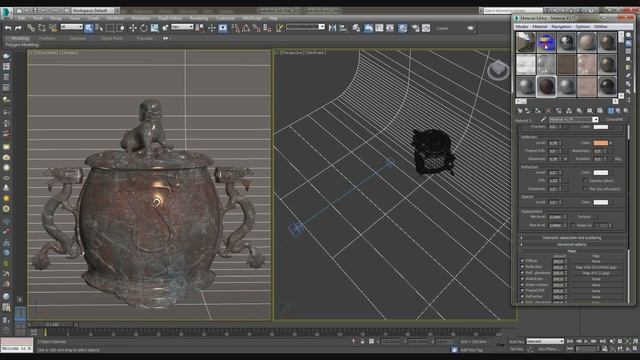
Task: Open the Schematic View icon
Action: (x=390, y=28)
